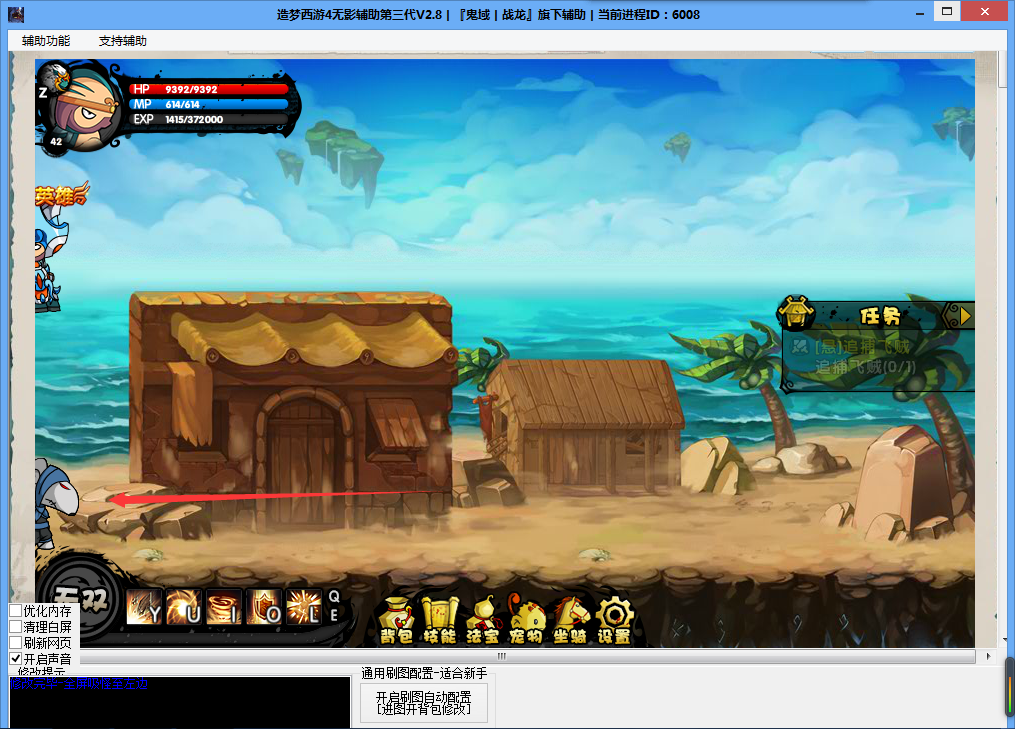Click the player character portrait

85,108
